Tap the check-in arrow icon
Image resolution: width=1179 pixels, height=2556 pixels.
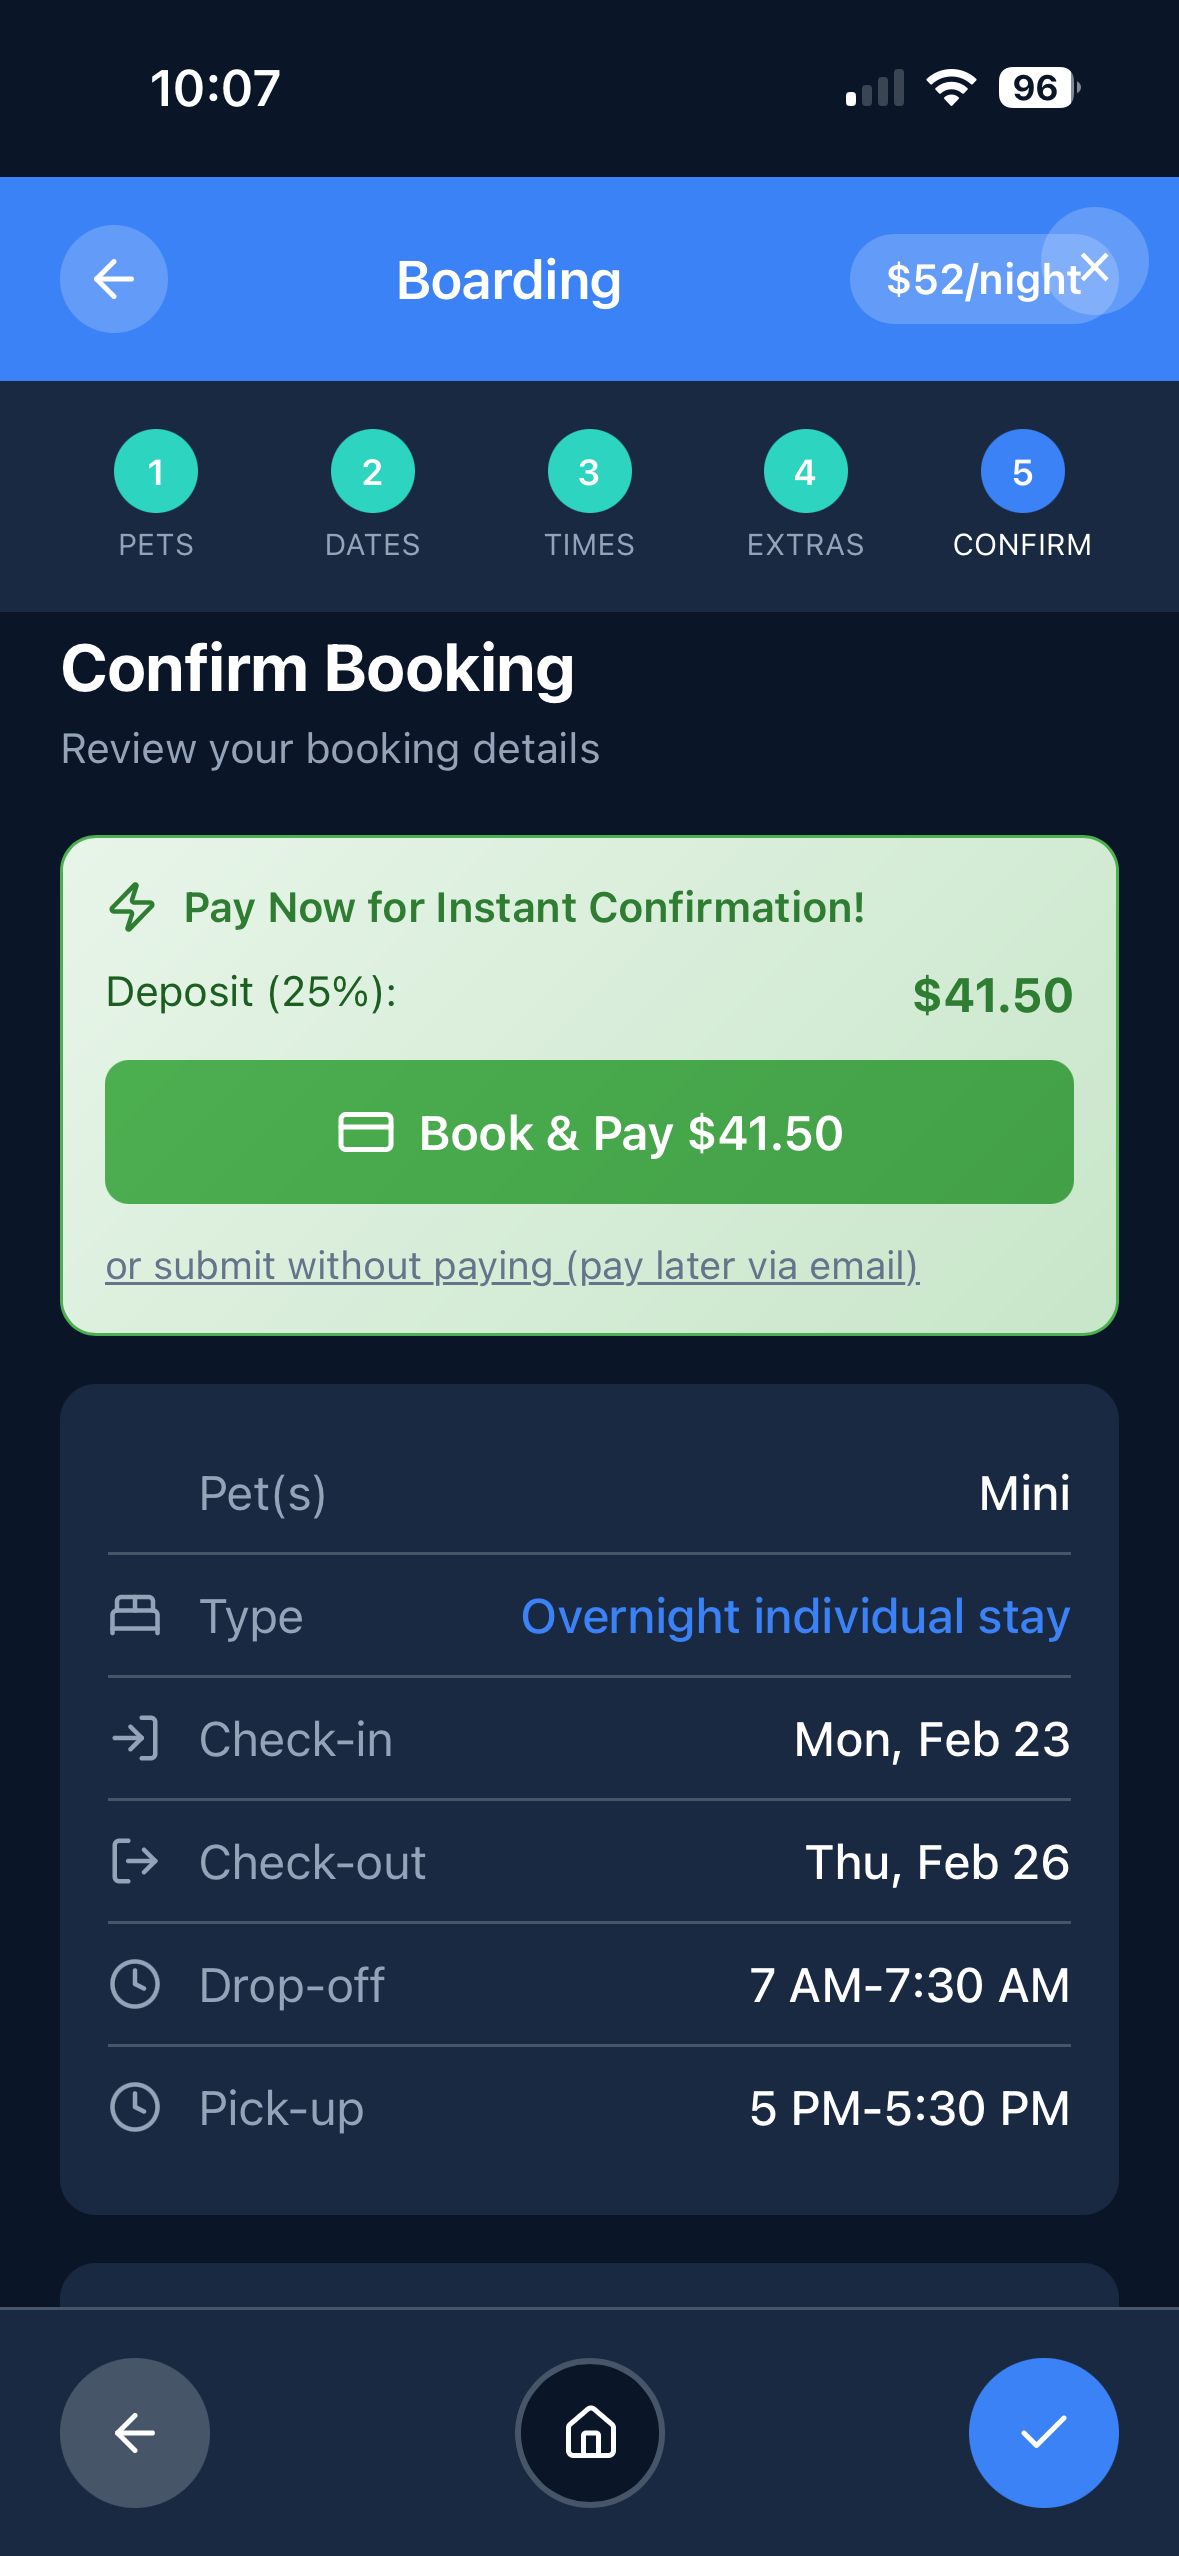tap(135, 1739)
